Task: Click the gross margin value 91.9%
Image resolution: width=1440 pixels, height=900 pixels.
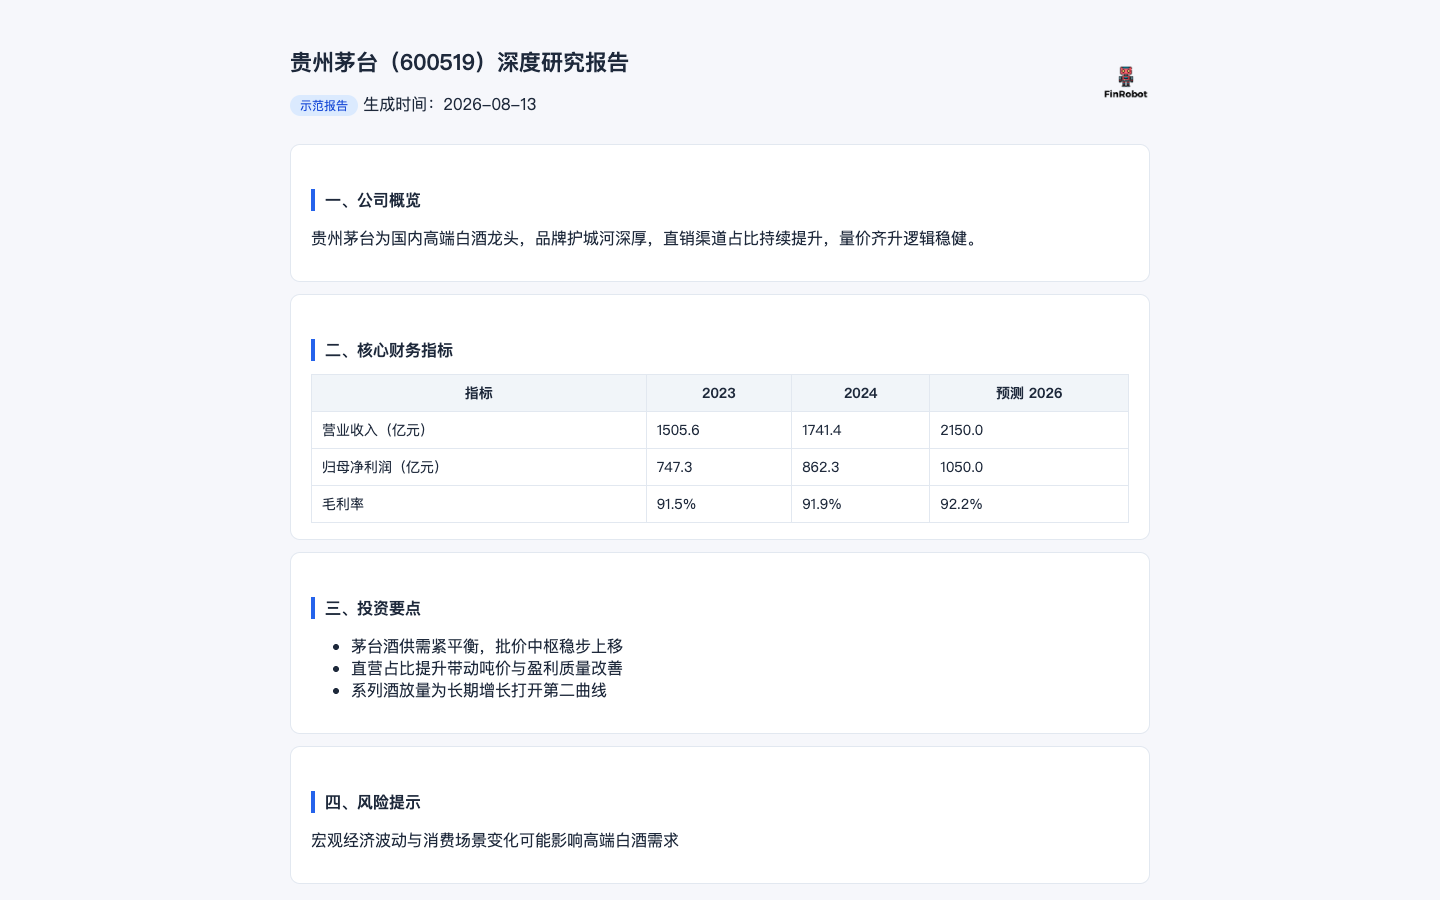Action: point(822,504)
